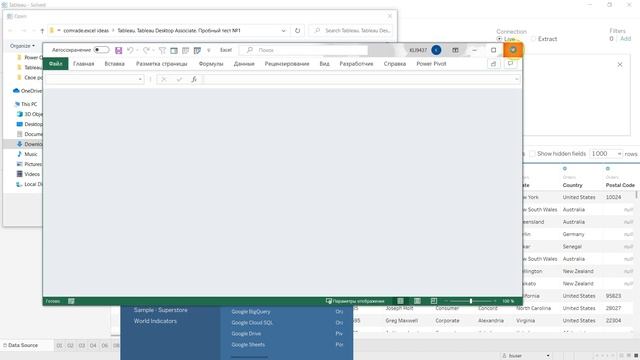The image size is (640, 360).
Task: Select World Indicators saved data source
Action: tap(156, 321)
